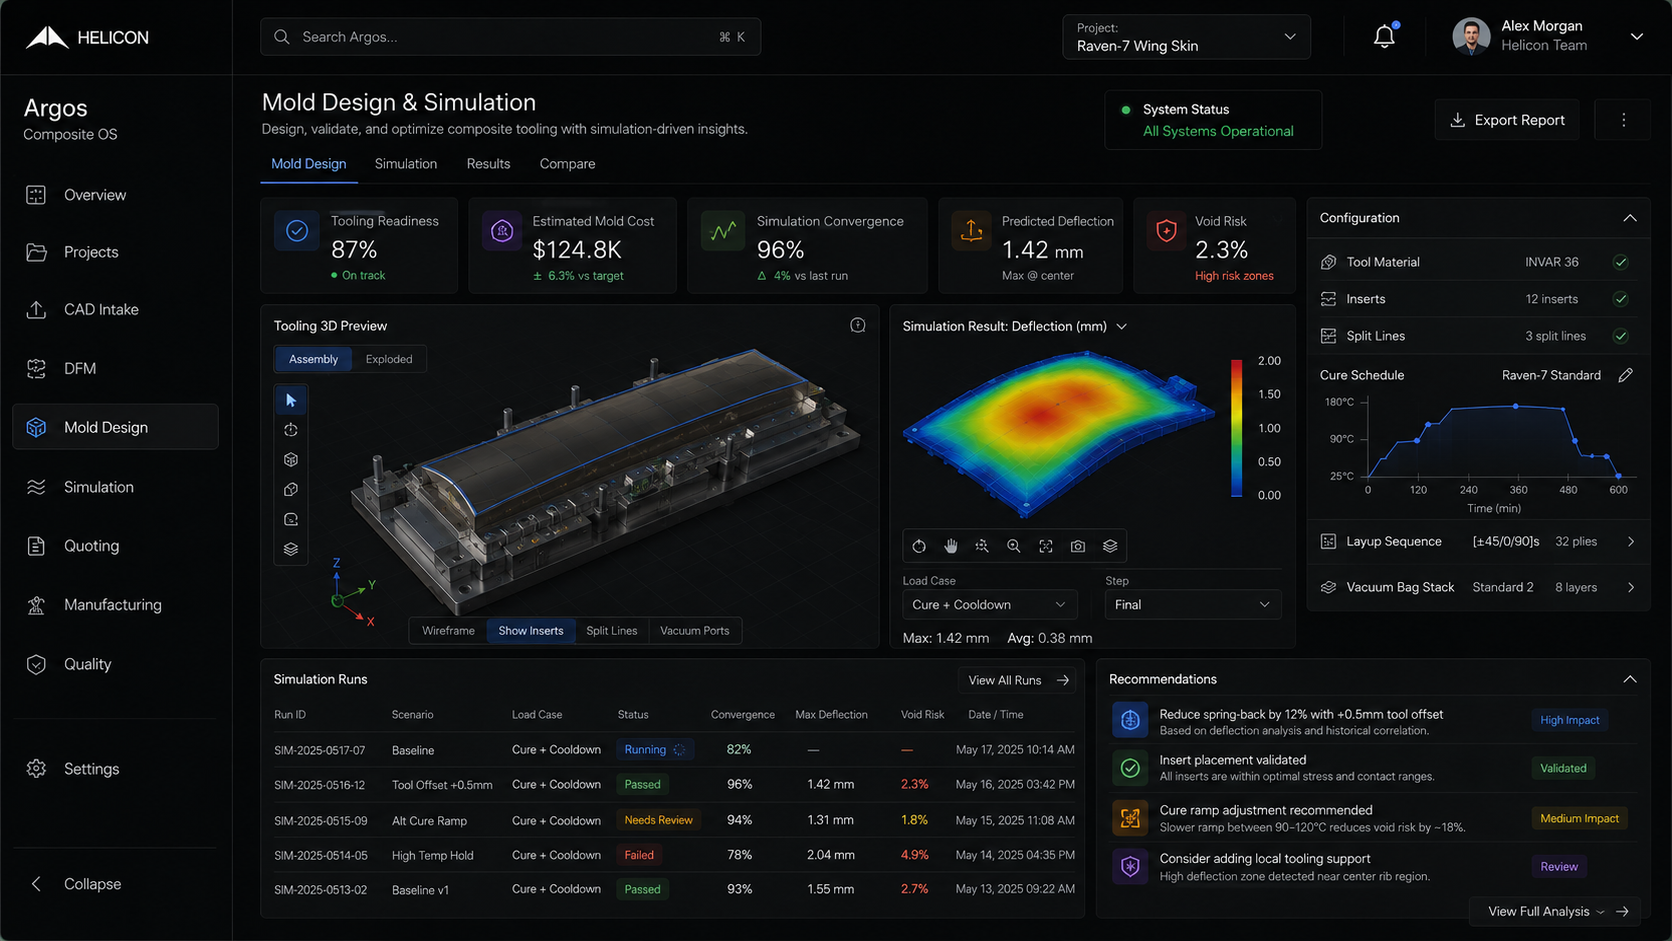
Task: Click the High Impact tag
Action: [x=1569, y=720]
